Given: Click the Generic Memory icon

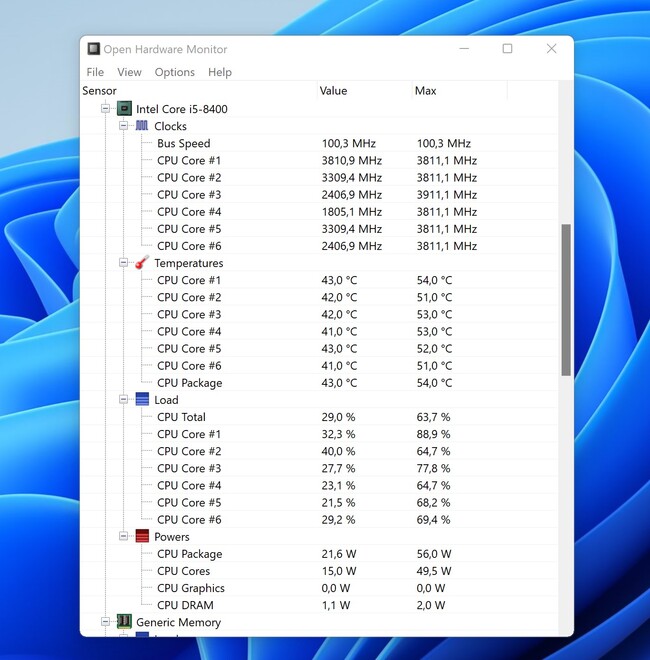Looking at the screenshot, I should click(124, 622).
